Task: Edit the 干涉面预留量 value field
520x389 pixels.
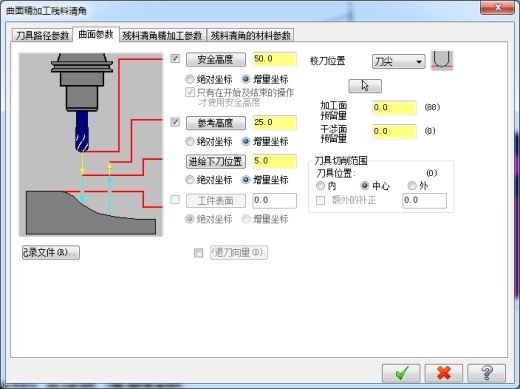Action: (394, 132)
